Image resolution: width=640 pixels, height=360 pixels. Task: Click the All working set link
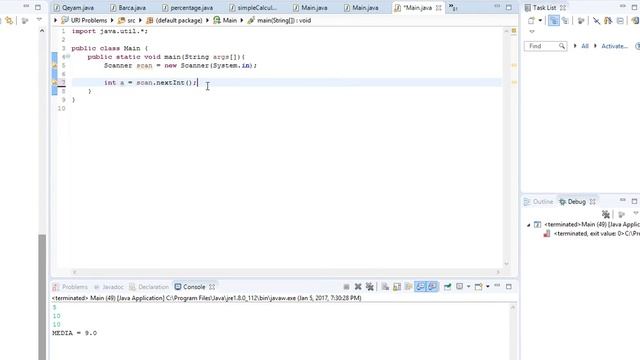584,46
